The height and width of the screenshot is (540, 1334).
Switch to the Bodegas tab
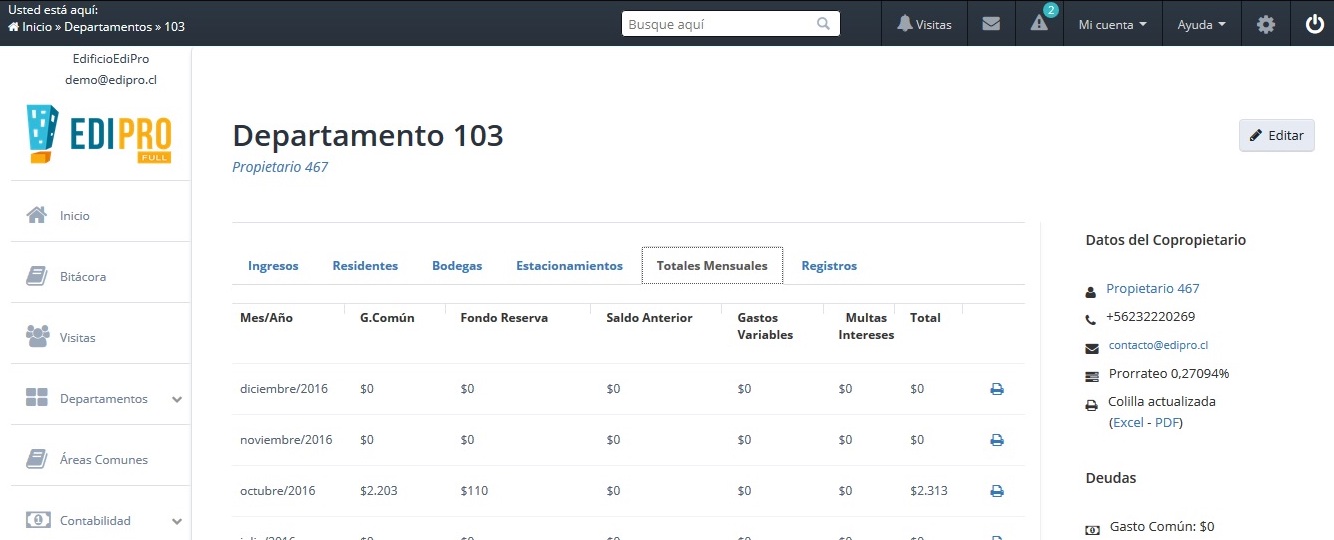[457, 266]
